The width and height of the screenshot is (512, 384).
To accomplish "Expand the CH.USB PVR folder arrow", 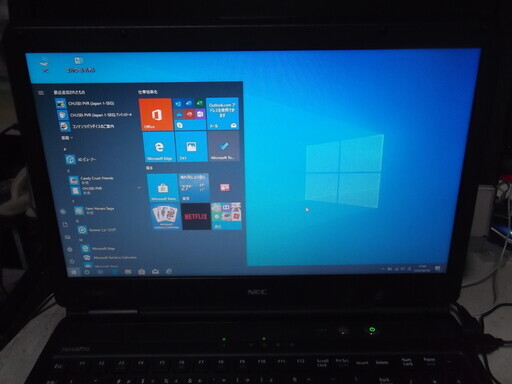I will coord(139,188).
